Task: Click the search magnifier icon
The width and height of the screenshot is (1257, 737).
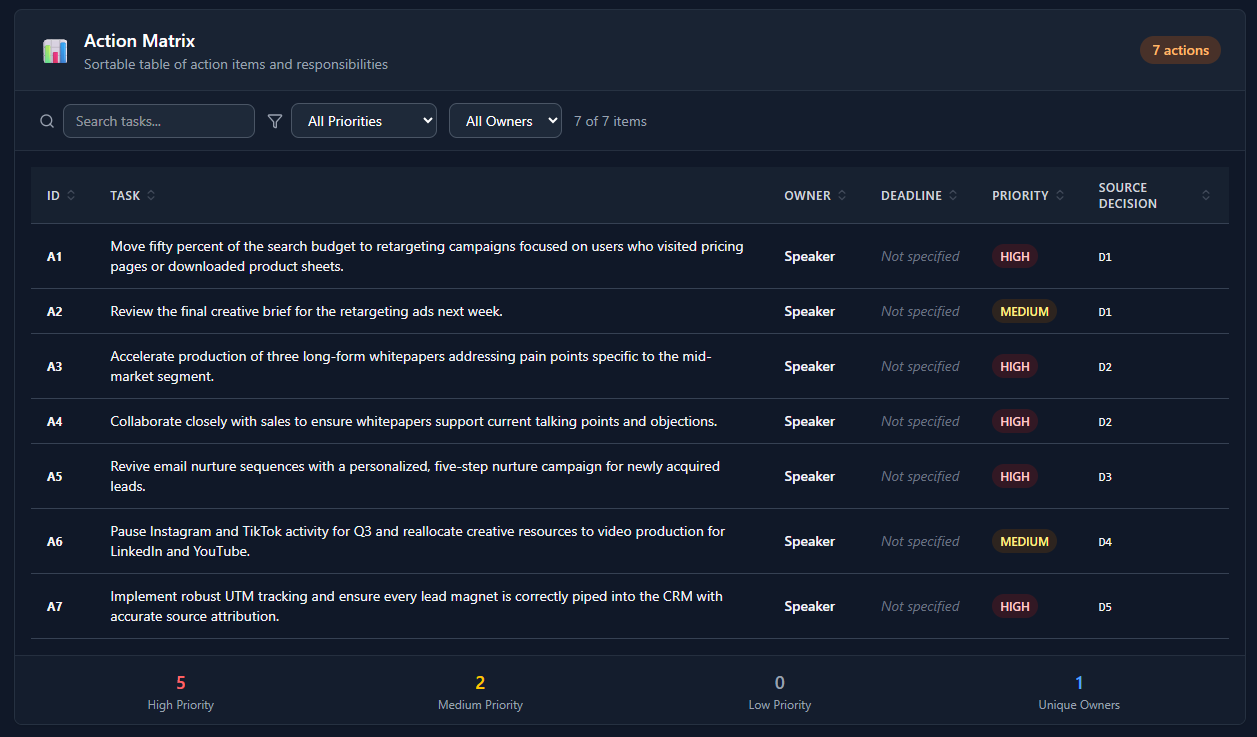Action: pyautogui.click(x=47, y=121)
